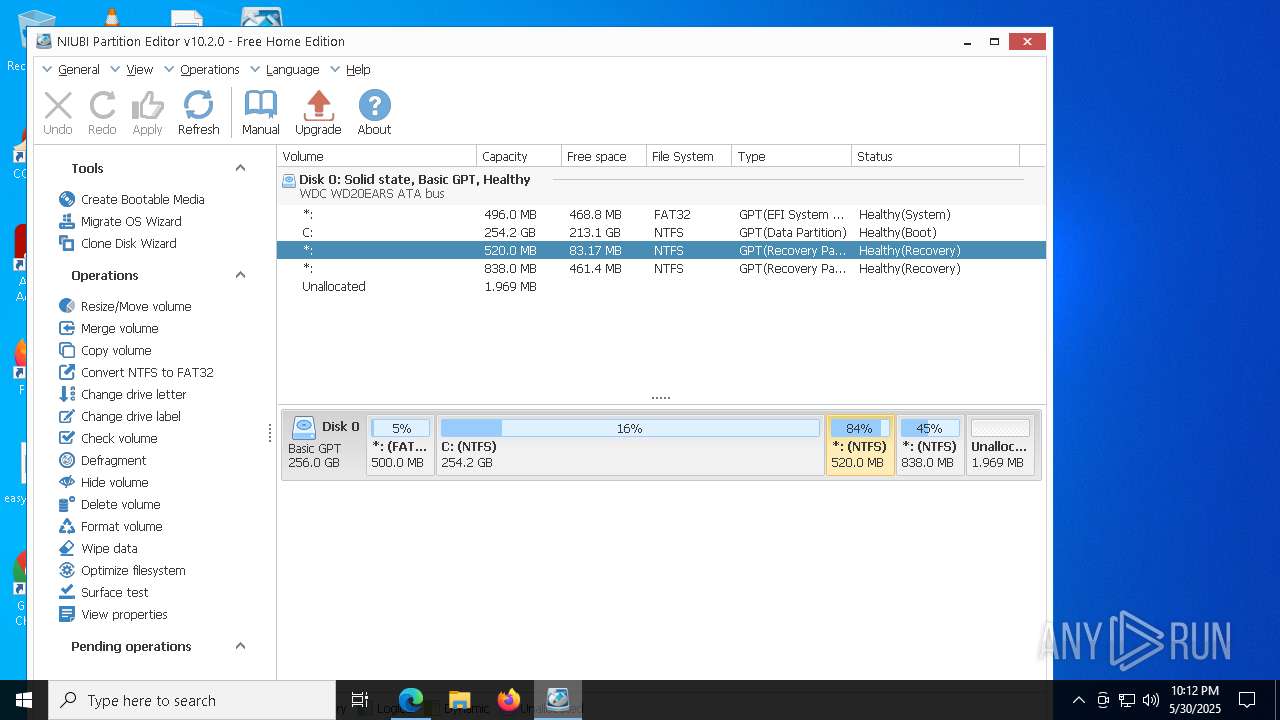Select Change drive letter
This screenshot has height=720, width=1280.
pyautogui.click(x=123, y=394)
